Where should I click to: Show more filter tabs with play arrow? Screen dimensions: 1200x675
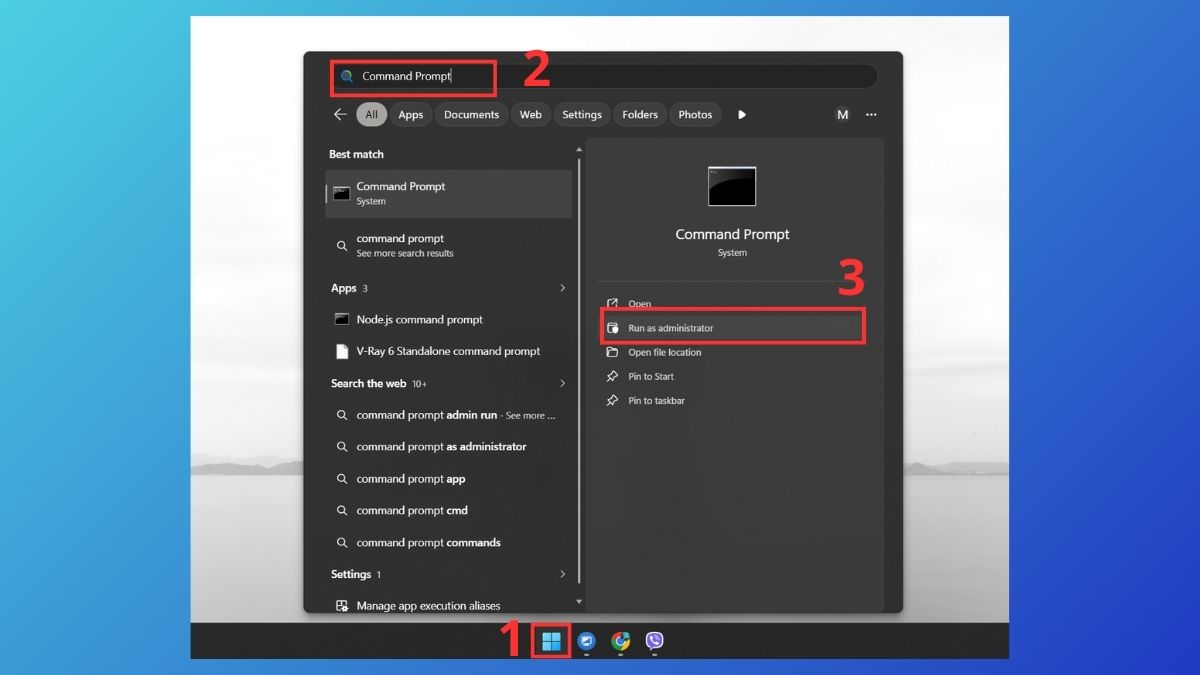(x=742, y=115)
